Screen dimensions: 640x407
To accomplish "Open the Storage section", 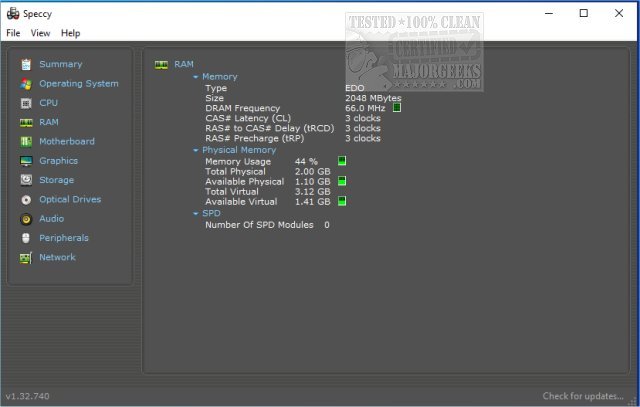I will tap(57, 180).
